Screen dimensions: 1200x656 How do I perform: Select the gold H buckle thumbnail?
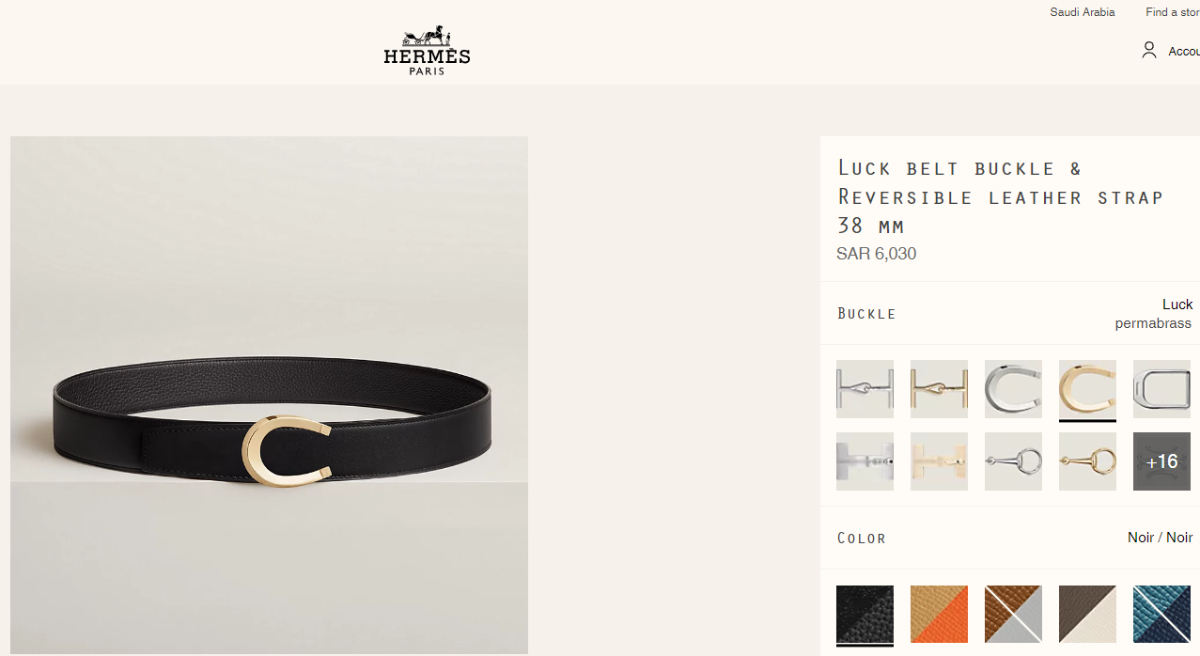pyautogui.click(x=939, y=389)
